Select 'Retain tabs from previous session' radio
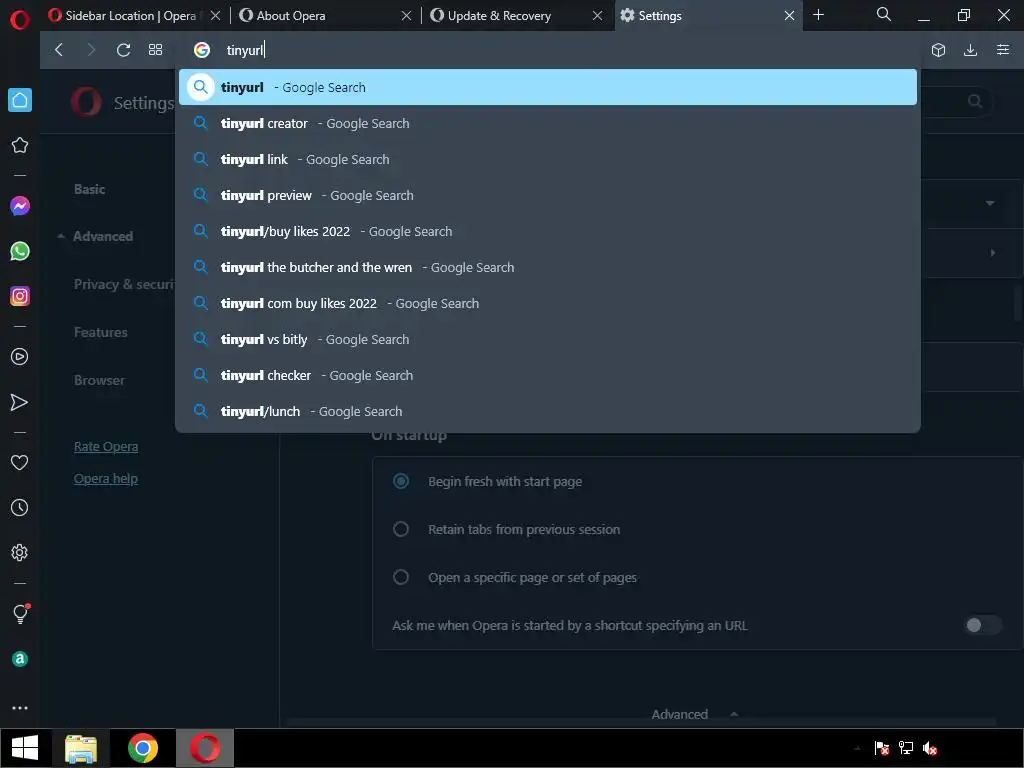1024x768 pixels. coord(401,529)
